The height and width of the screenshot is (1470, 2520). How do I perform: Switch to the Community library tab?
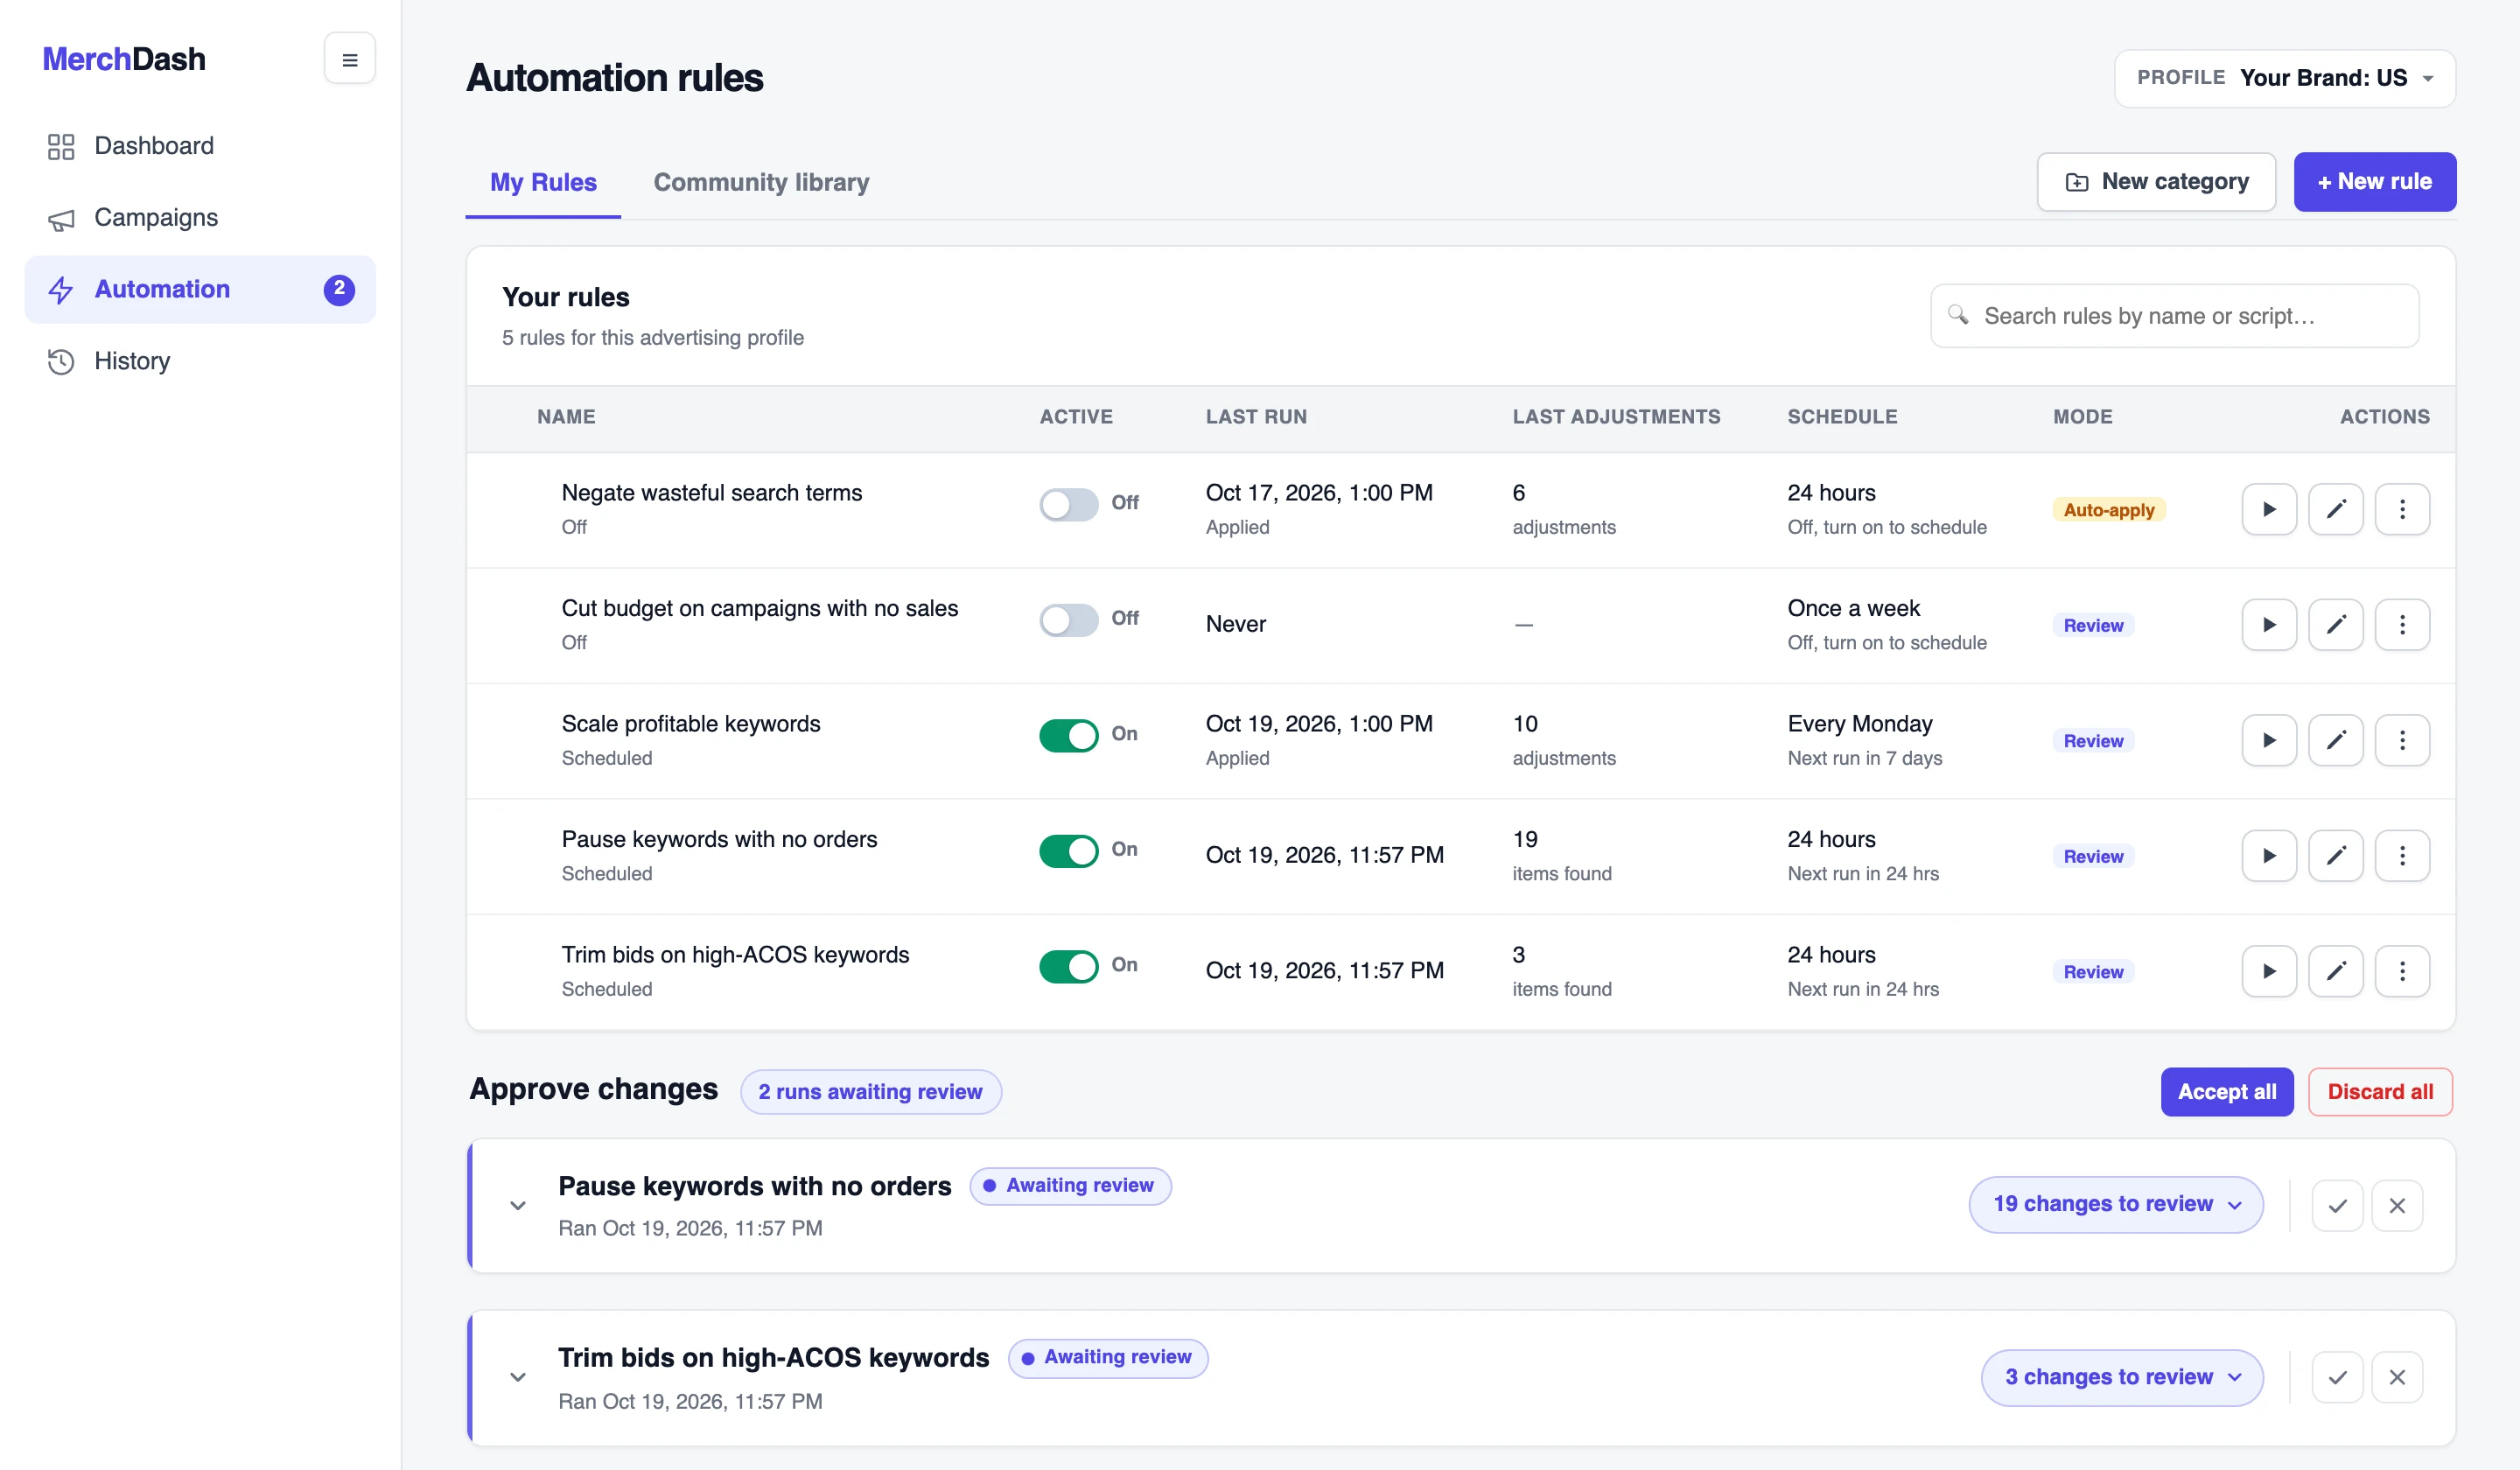pos(761,182)
